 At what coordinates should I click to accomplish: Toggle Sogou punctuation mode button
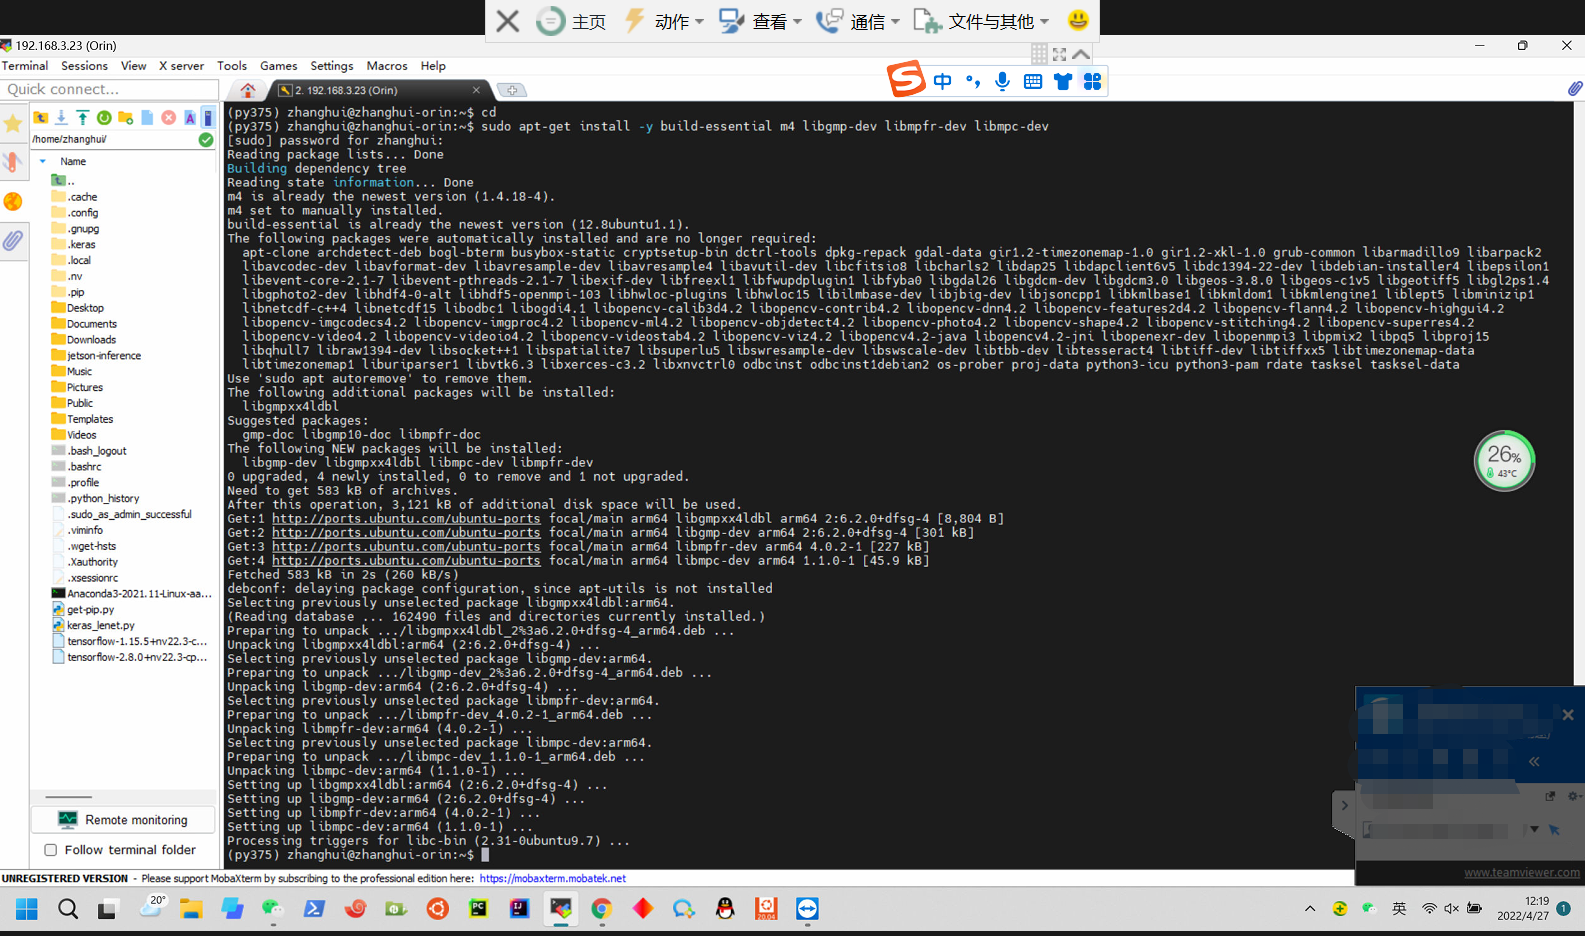tap(973, 82)
